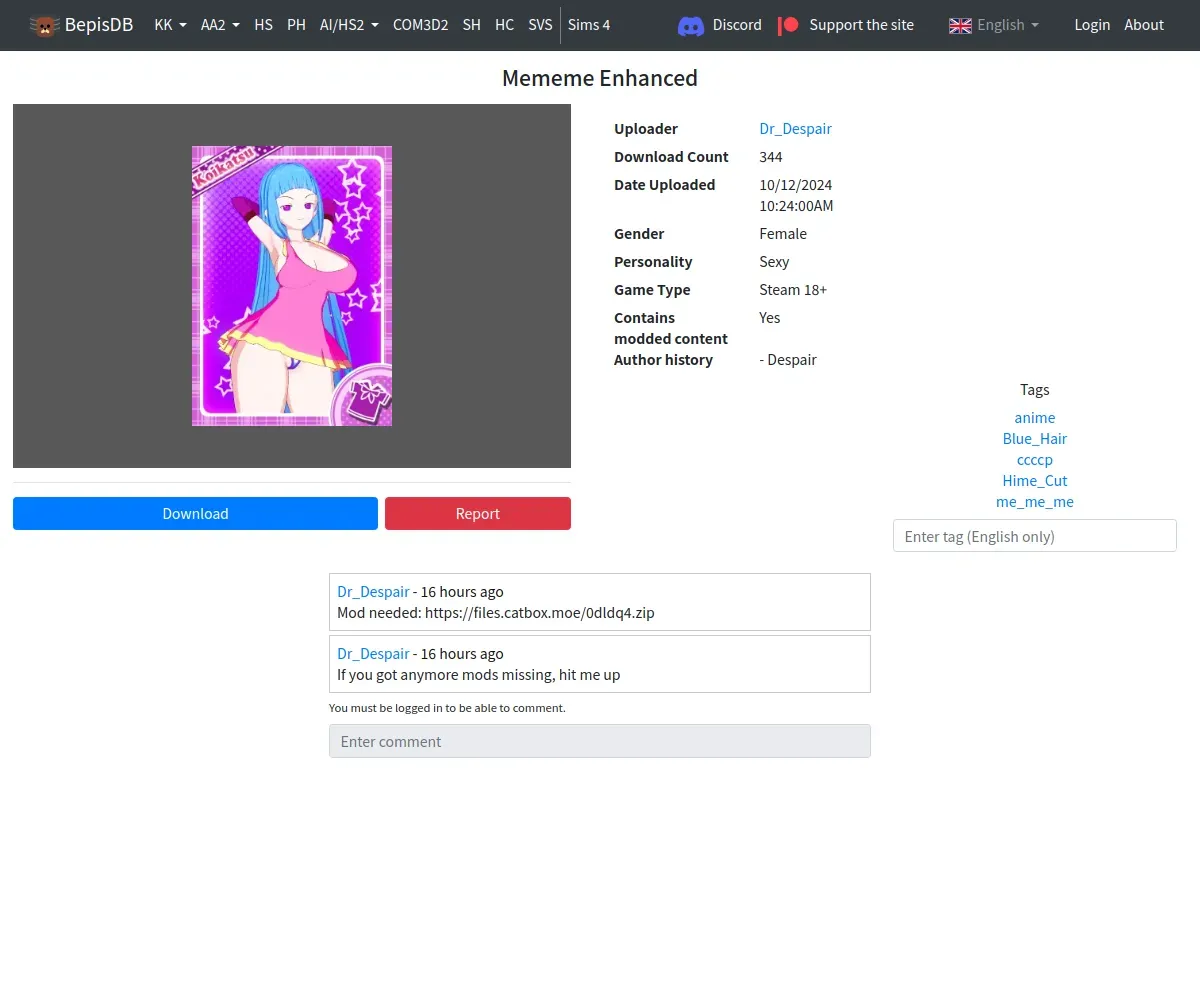Click the Login link
The height and width of the screenshot is (1000, 1200).
1092,25
